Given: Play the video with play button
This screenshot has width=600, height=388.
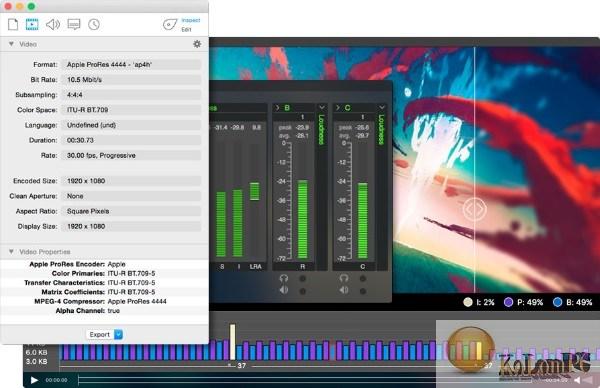Looking at the screenshot, I should click(x=34, y=380).
